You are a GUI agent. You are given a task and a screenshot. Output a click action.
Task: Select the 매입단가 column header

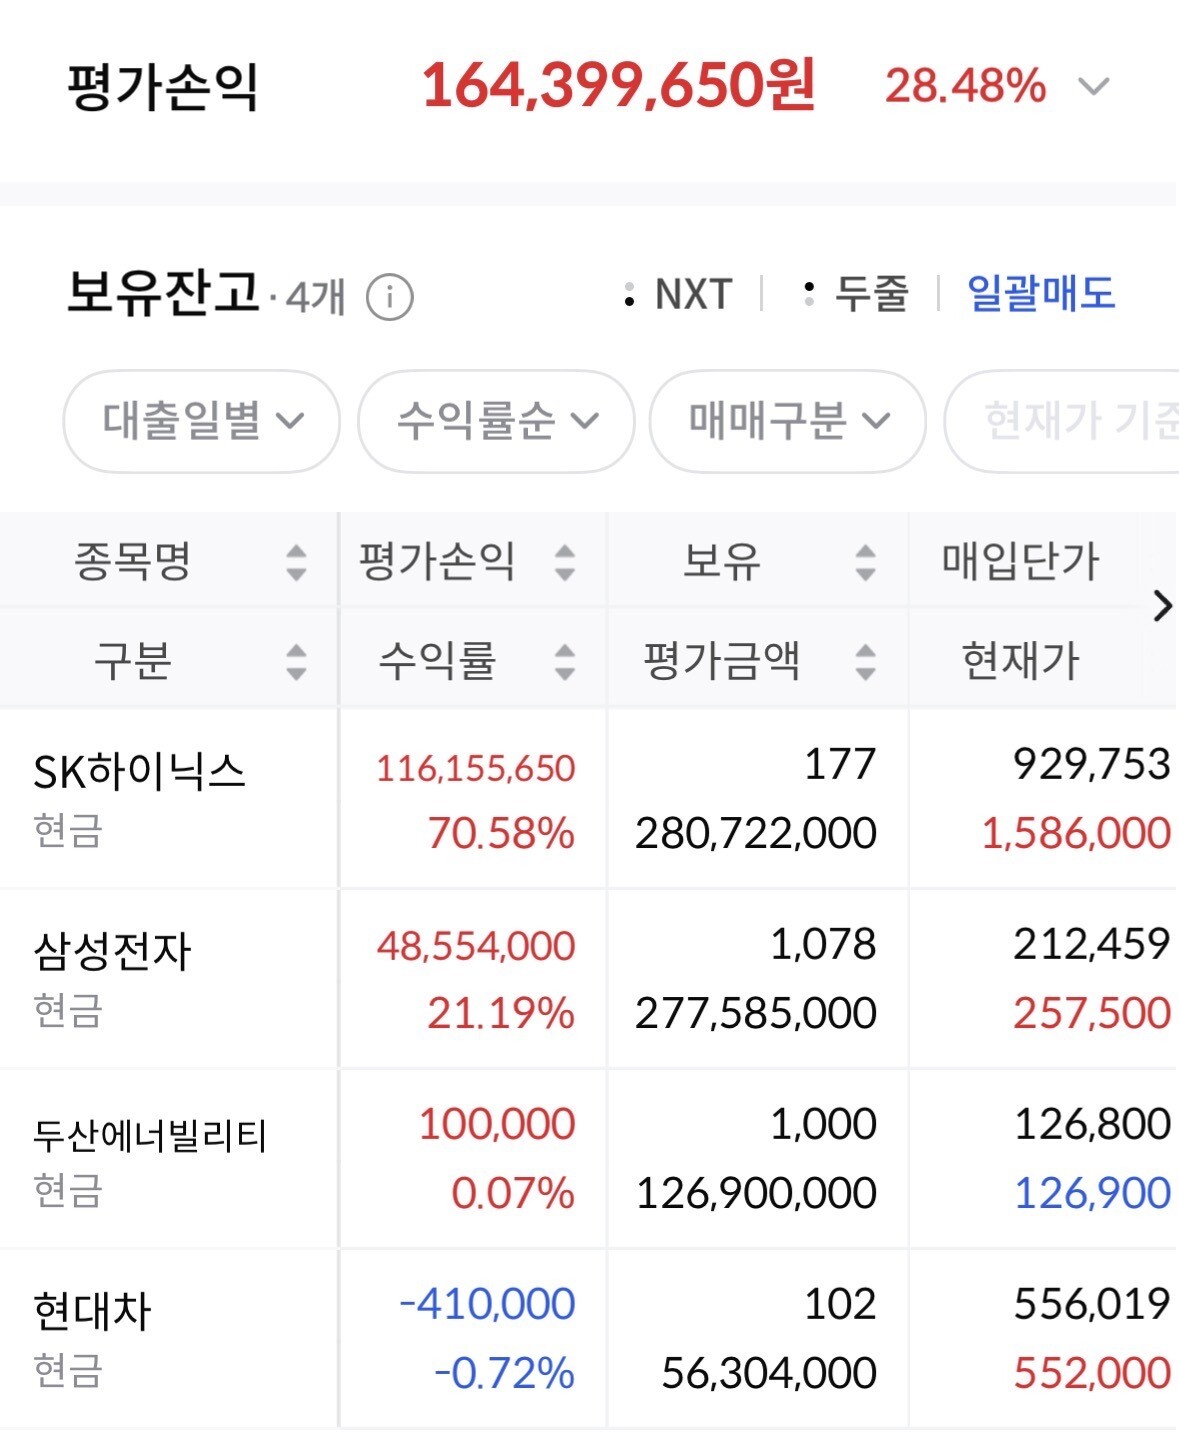point(1020,561)
